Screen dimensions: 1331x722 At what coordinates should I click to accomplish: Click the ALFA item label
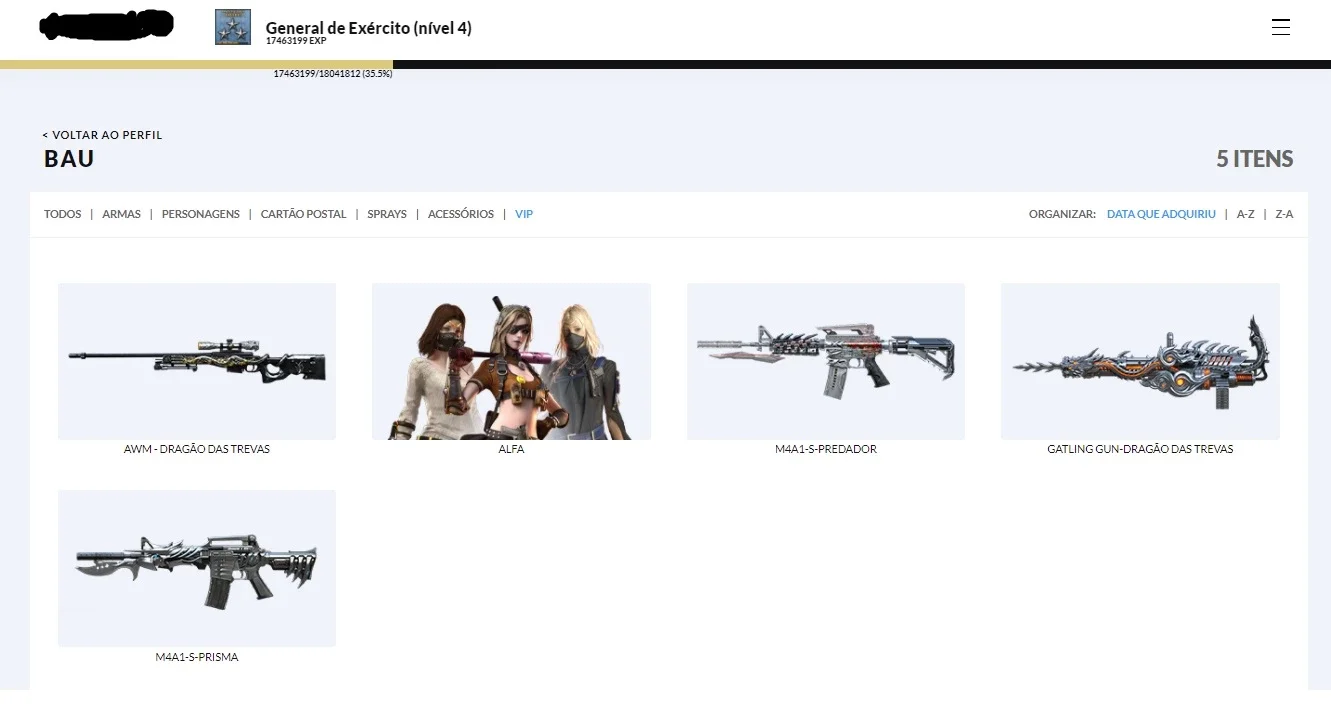click(511, 449)
